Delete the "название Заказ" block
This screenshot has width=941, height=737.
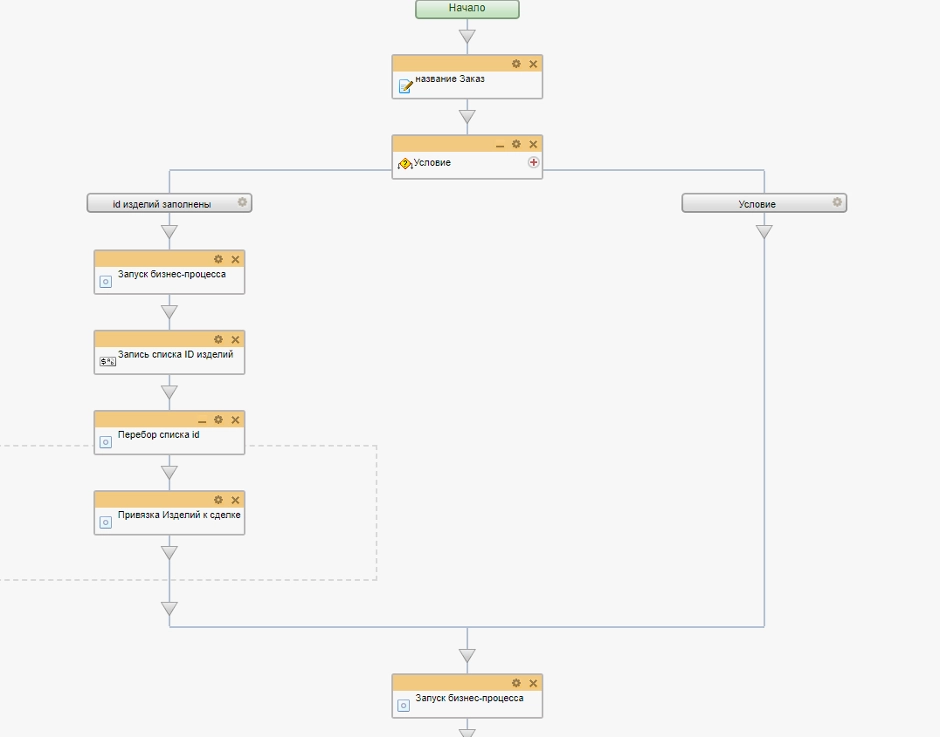533,64
